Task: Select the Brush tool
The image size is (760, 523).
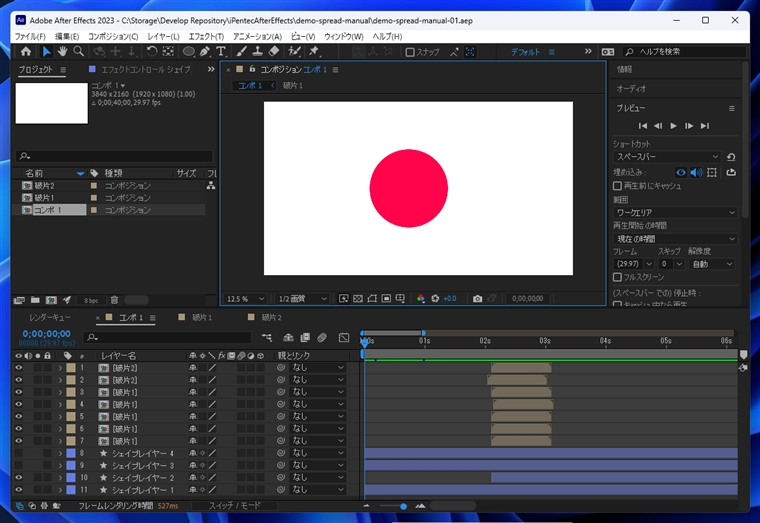Action: 241,51
